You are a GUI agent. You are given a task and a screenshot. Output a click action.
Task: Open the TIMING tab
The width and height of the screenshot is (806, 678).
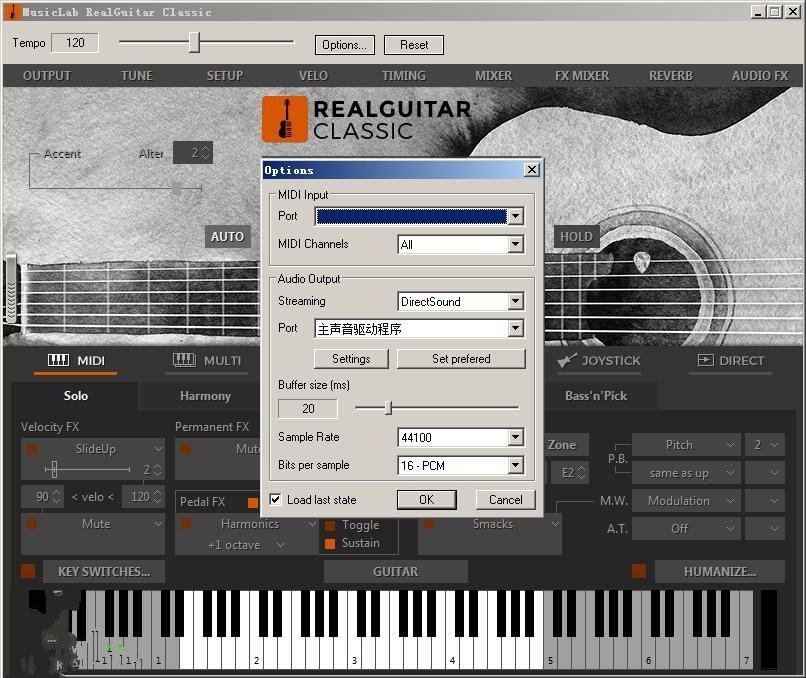click(x=404, y=76)
